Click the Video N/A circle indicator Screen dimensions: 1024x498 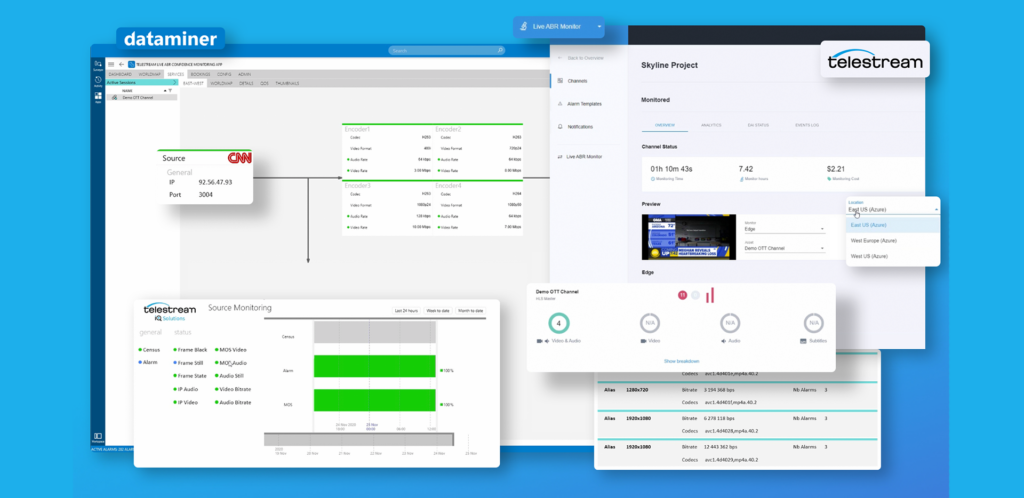coord(650,322)
